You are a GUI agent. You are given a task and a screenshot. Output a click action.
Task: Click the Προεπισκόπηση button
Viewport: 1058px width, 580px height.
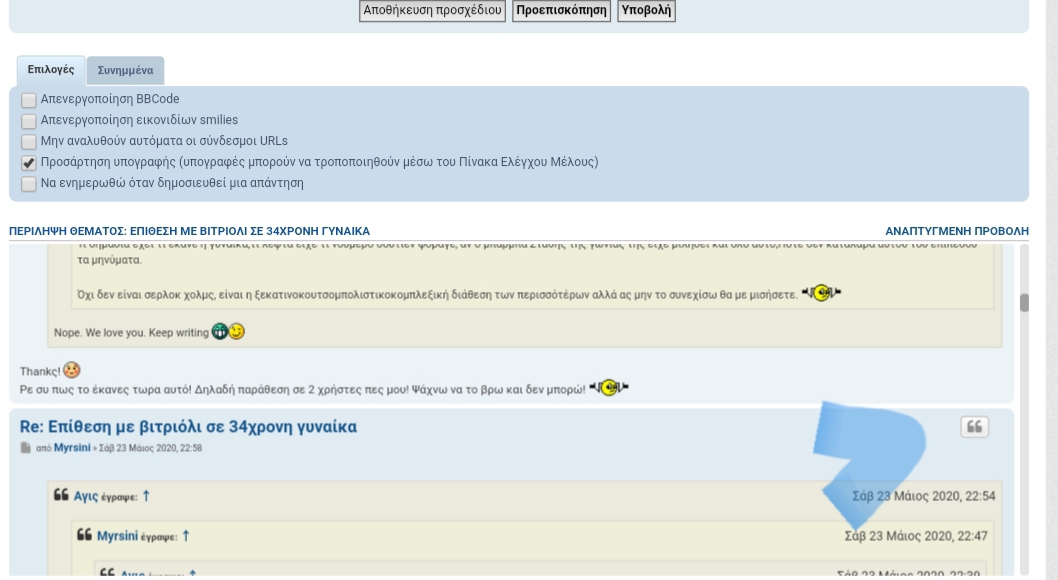561,10
